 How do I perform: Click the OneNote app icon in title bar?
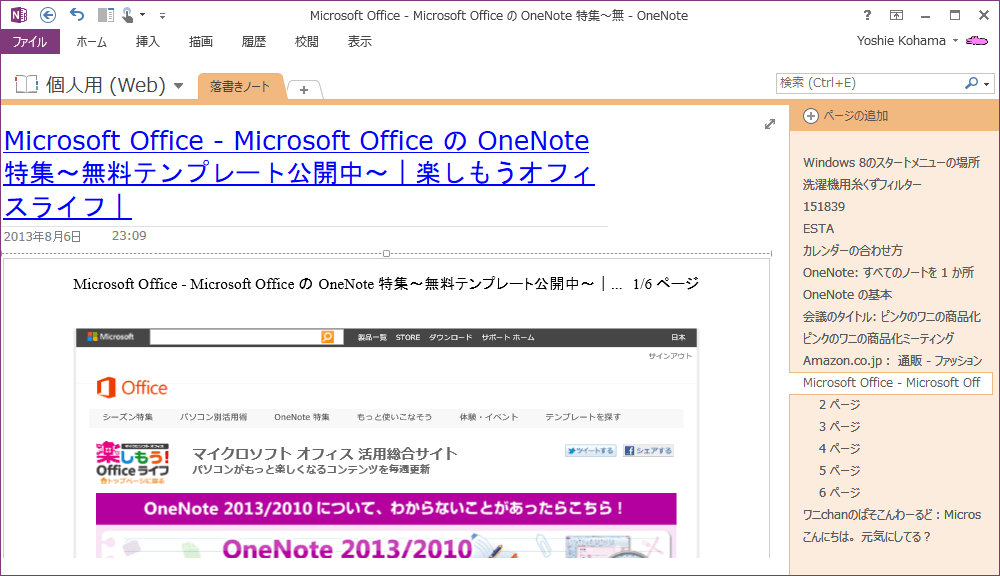(x=18, y=15)
